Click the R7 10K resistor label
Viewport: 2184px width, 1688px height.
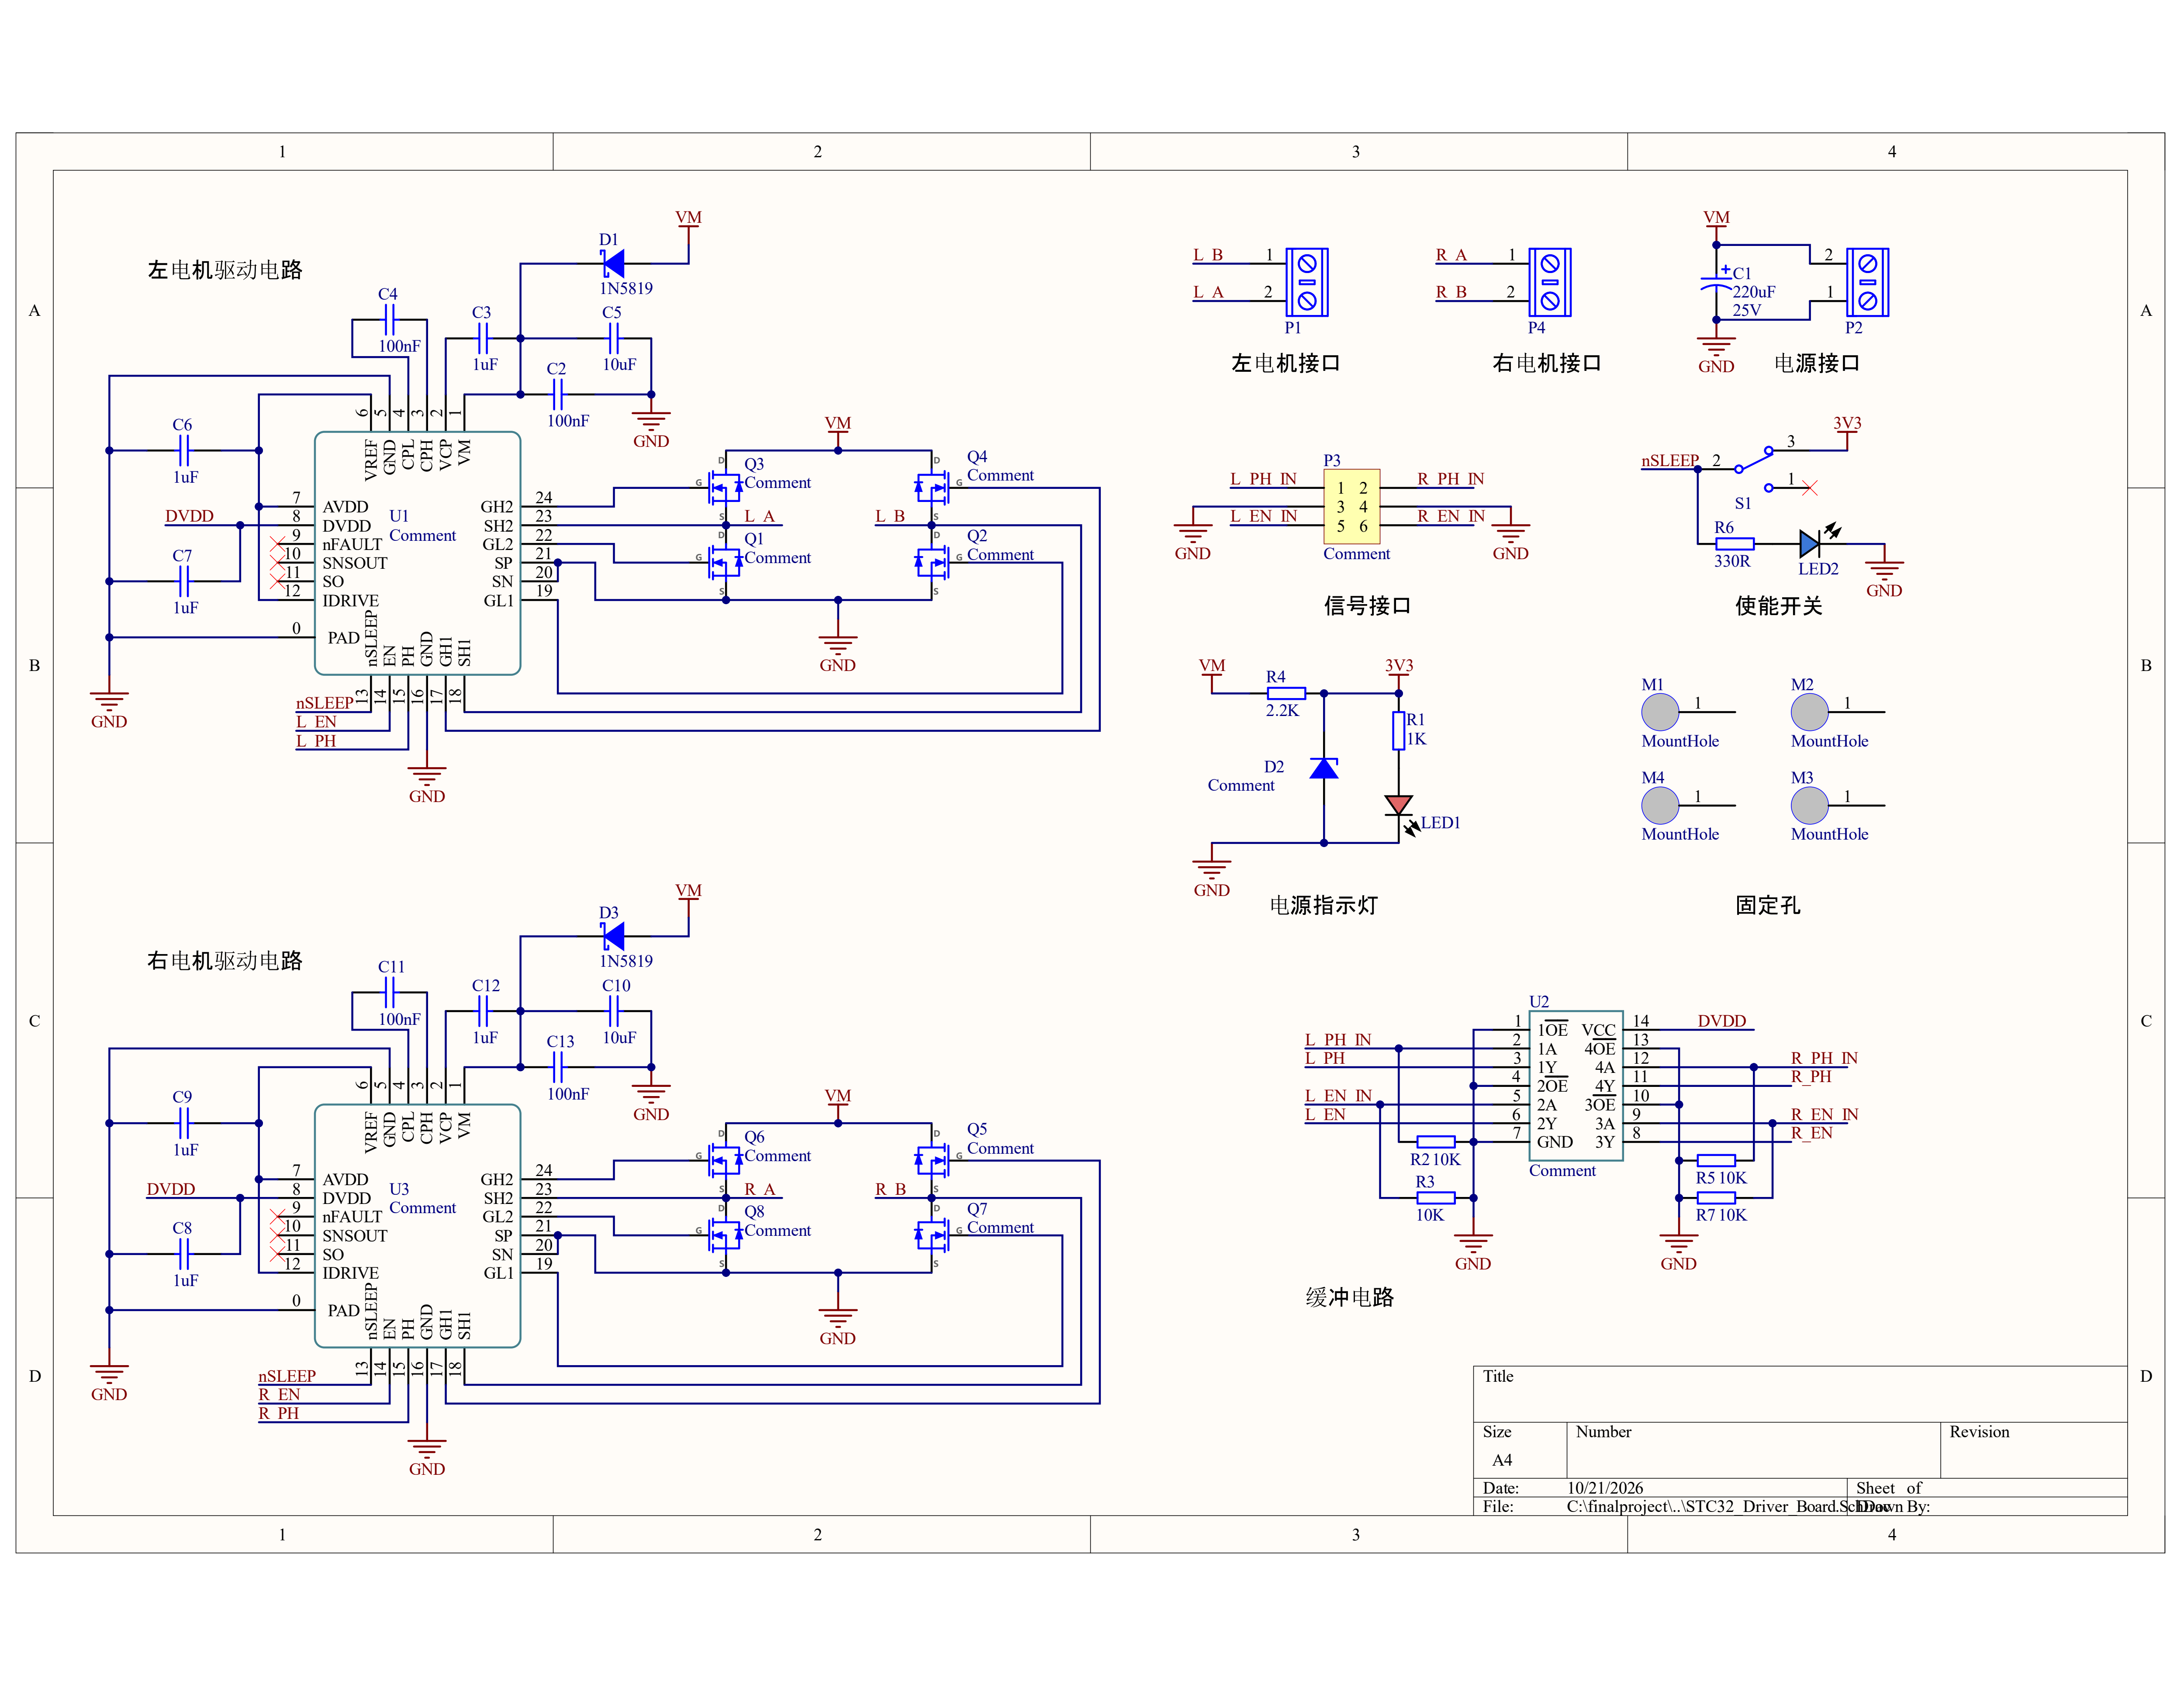pyautogui.click(x=1721, y=1215)
